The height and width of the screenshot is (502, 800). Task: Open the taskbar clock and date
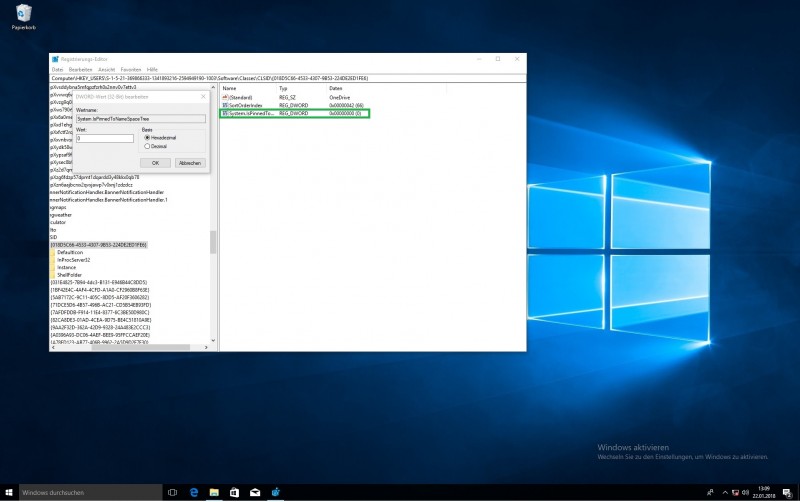764,493
